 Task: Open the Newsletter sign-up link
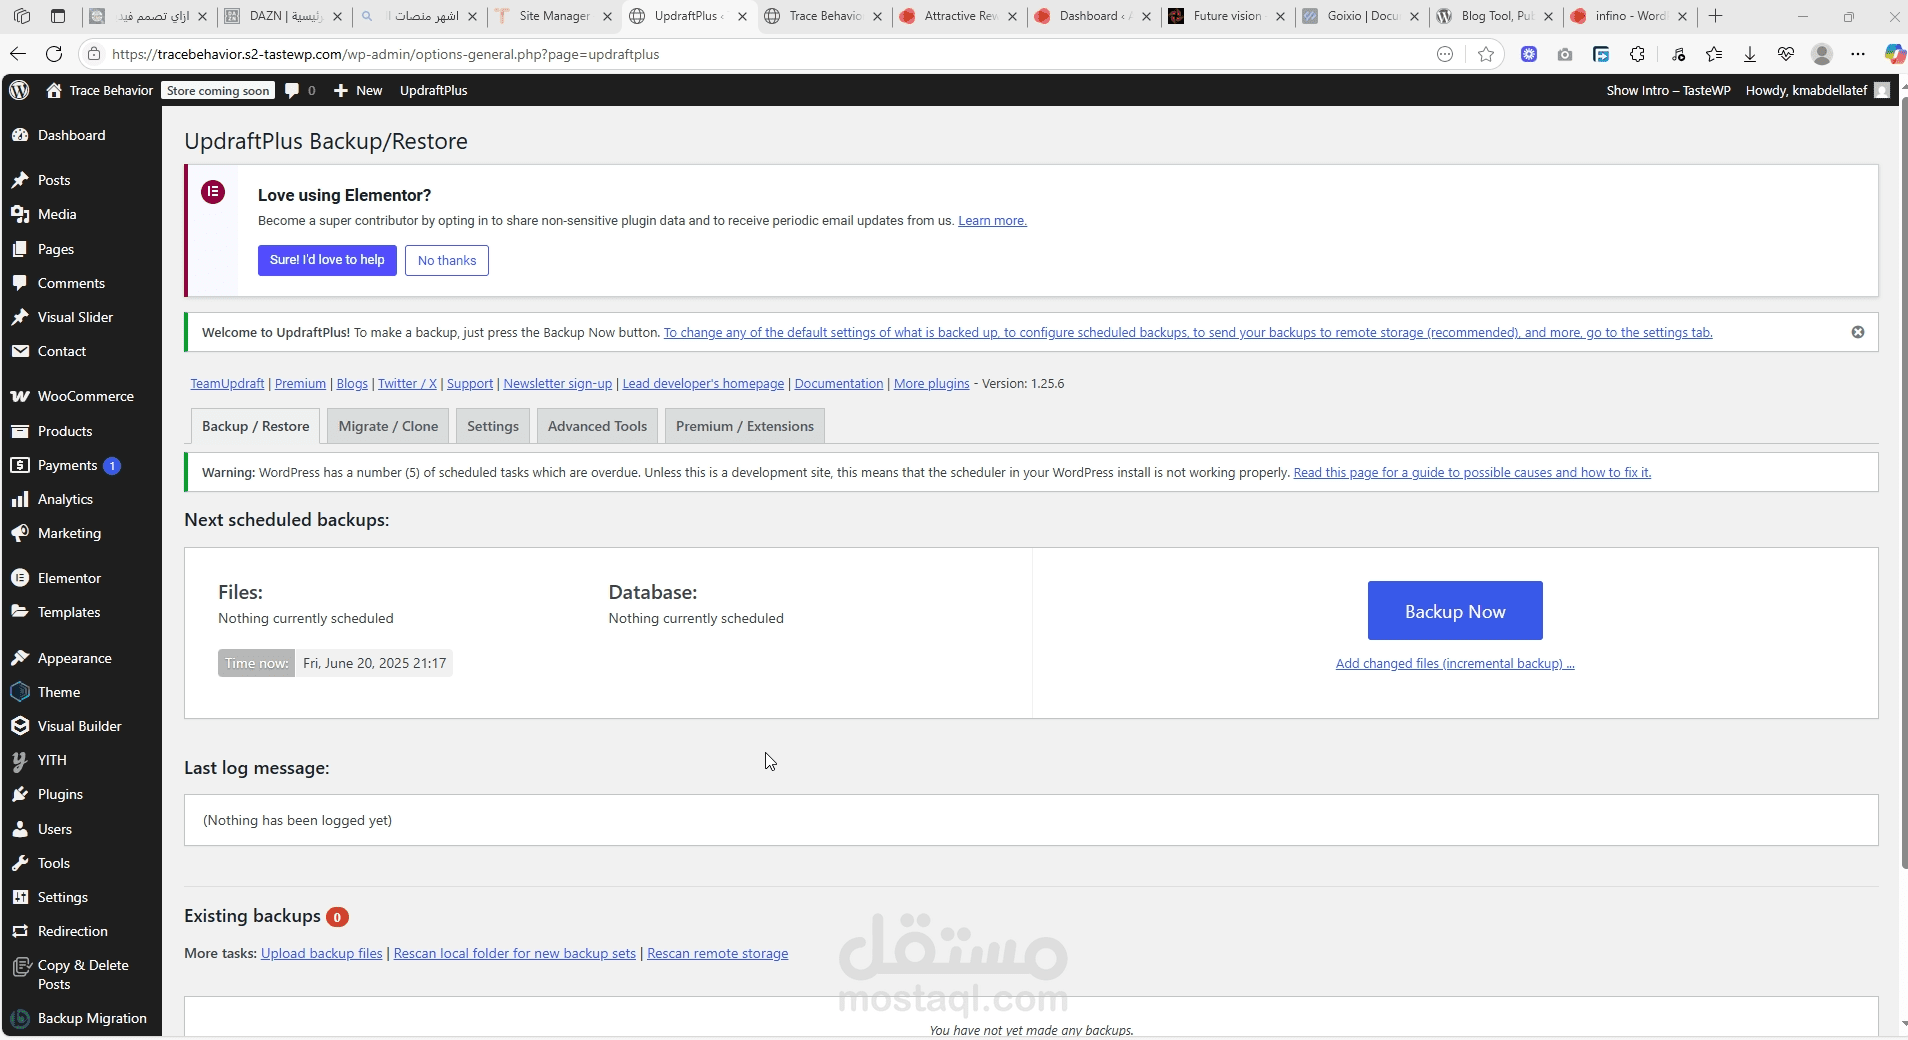[557, 383]
